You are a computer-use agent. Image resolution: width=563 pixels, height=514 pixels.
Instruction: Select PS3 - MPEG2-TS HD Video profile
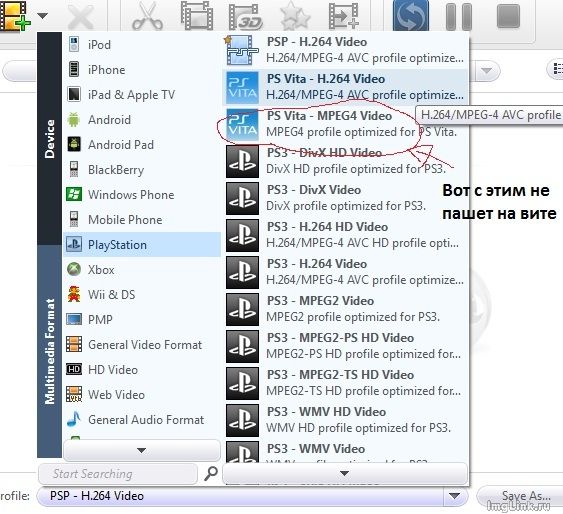tap(345, 383)
